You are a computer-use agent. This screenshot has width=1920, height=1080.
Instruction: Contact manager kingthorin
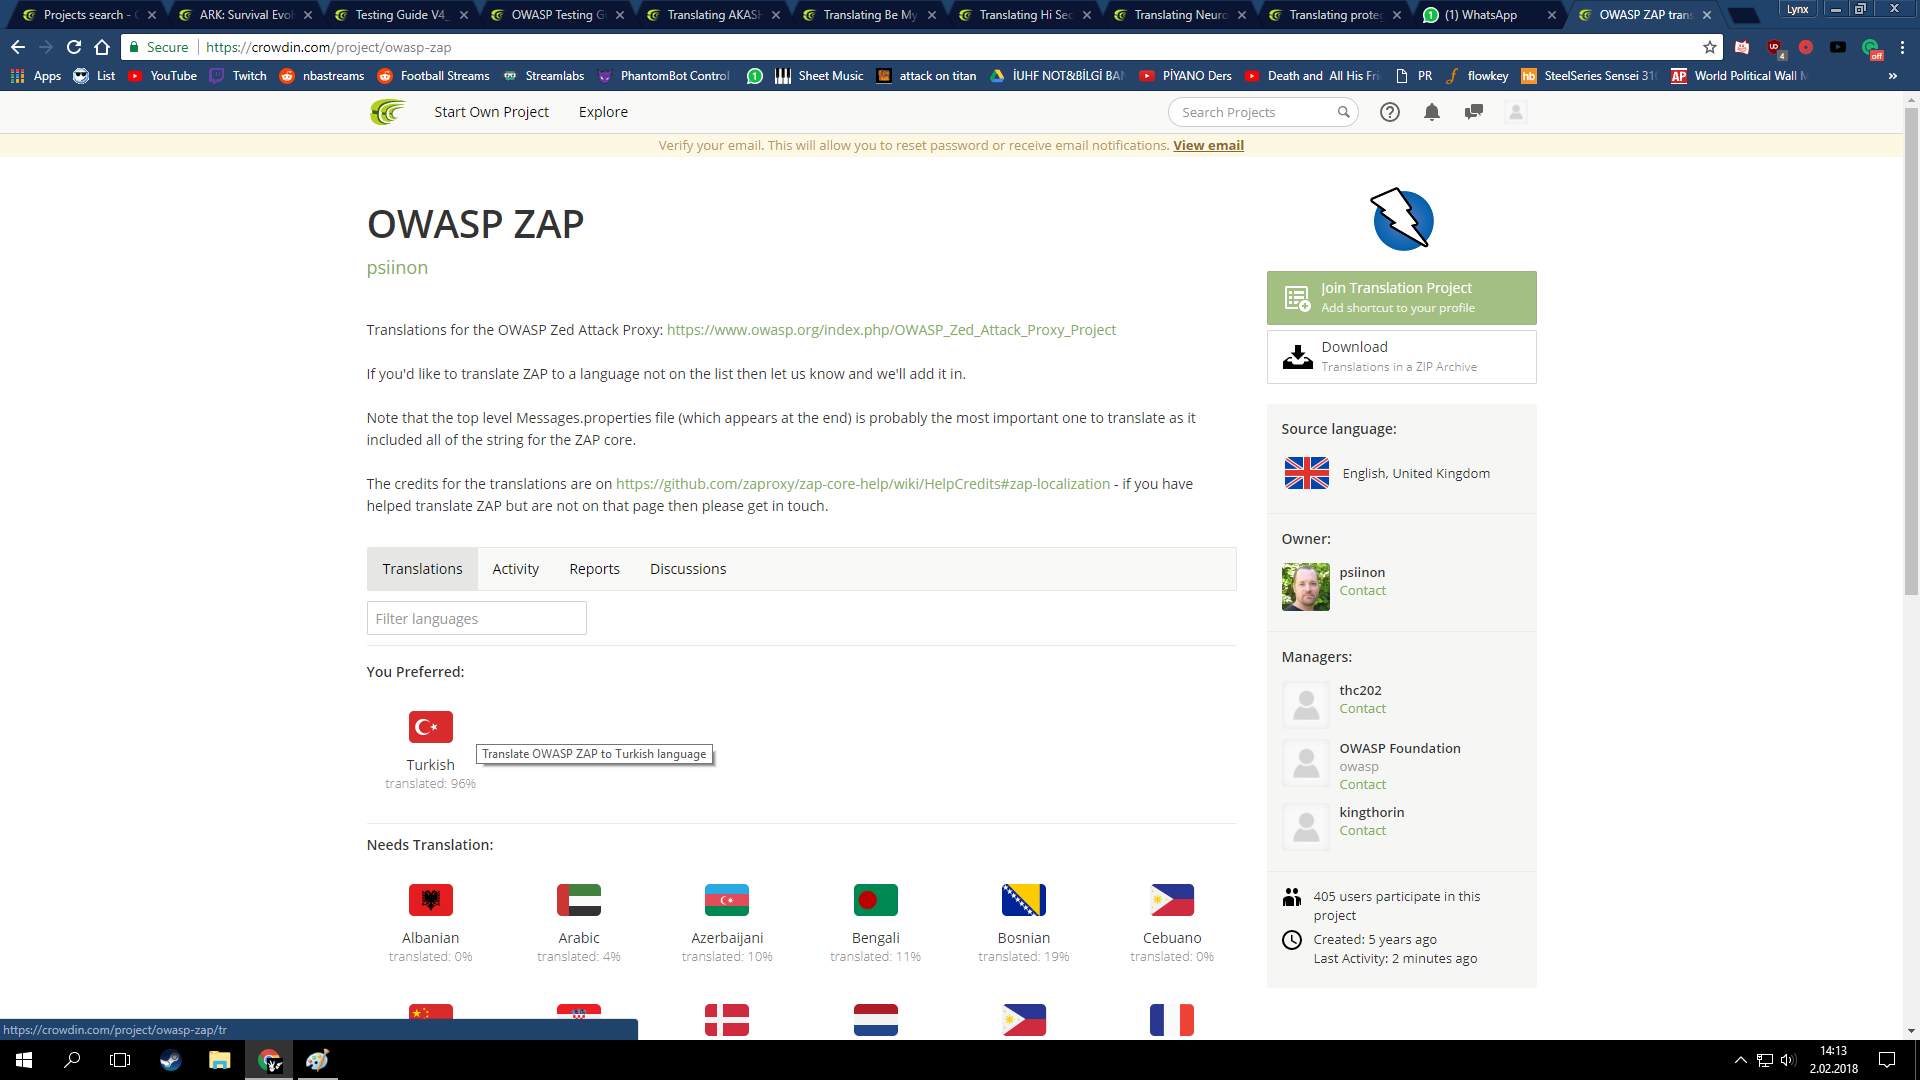click(1362, 831)
